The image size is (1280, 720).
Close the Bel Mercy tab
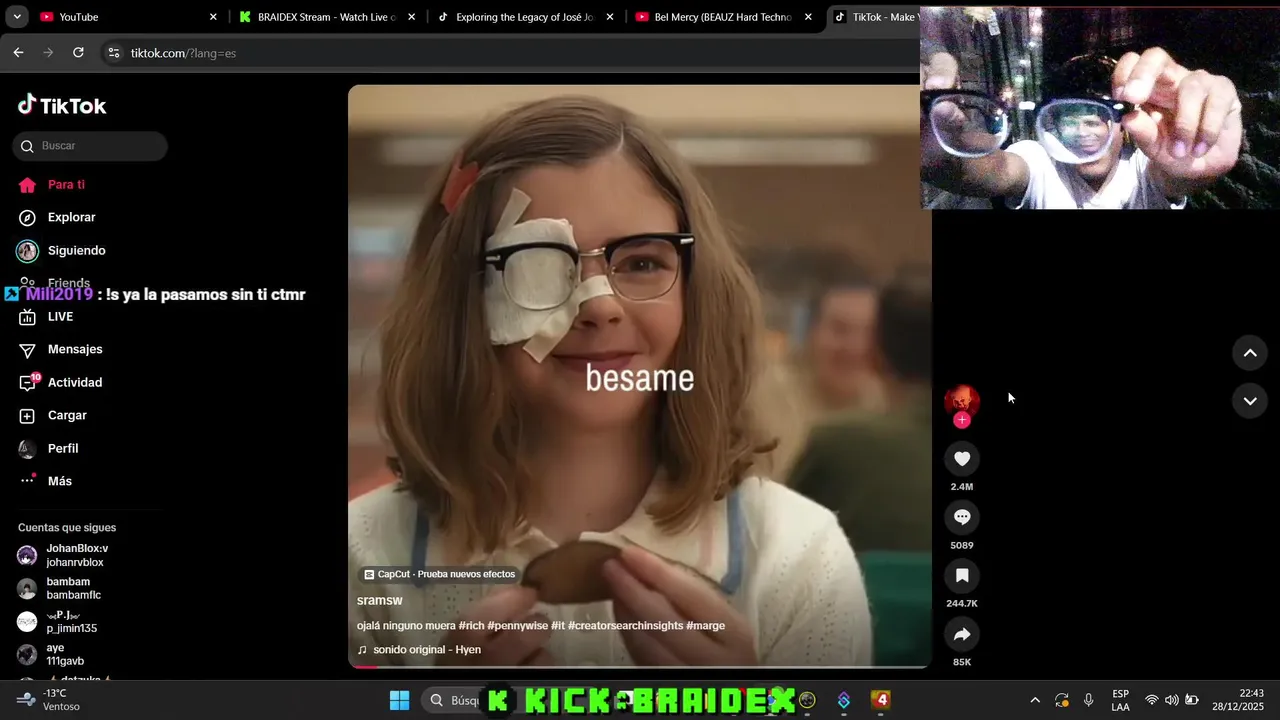(808, 17)
